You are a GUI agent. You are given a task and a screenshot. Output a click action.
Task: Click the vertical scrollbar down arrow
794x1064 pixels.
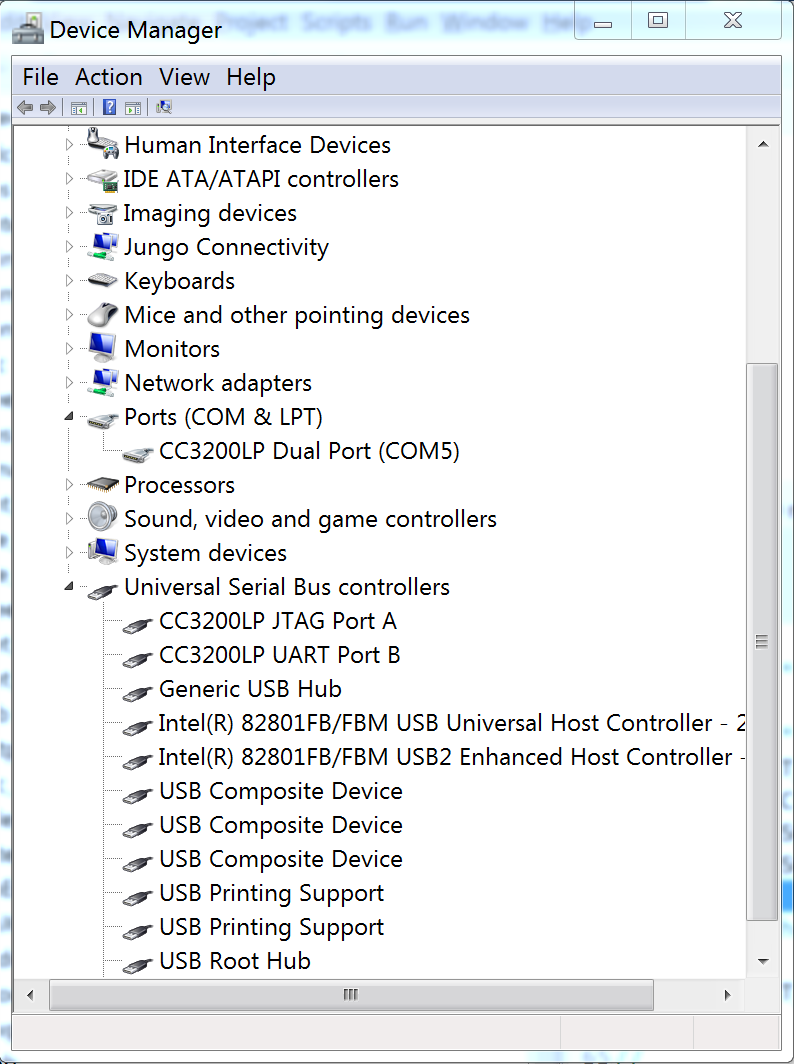click(763, 961)
